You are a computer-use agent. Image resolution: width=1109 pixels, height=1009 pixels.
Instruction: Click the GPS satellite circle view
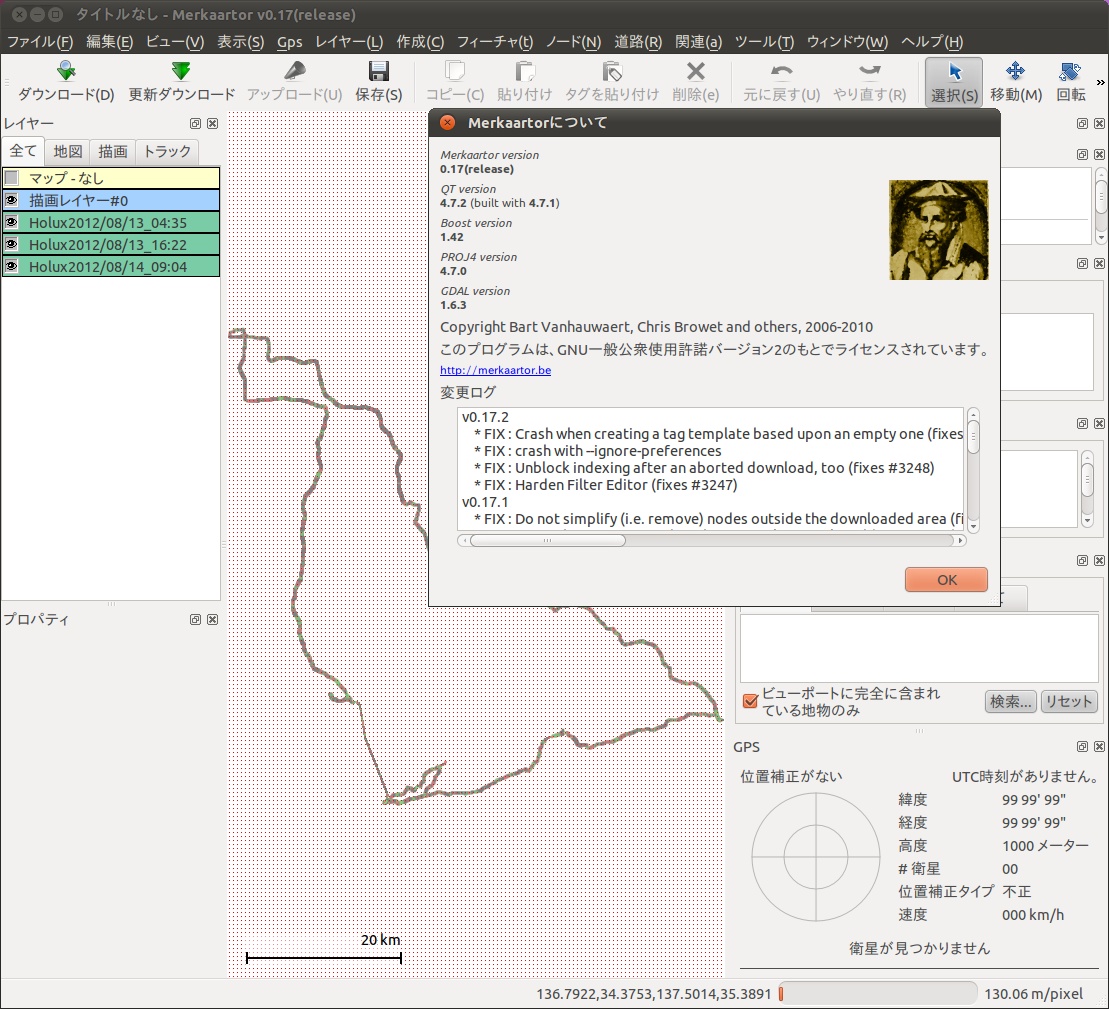(815, 857)
